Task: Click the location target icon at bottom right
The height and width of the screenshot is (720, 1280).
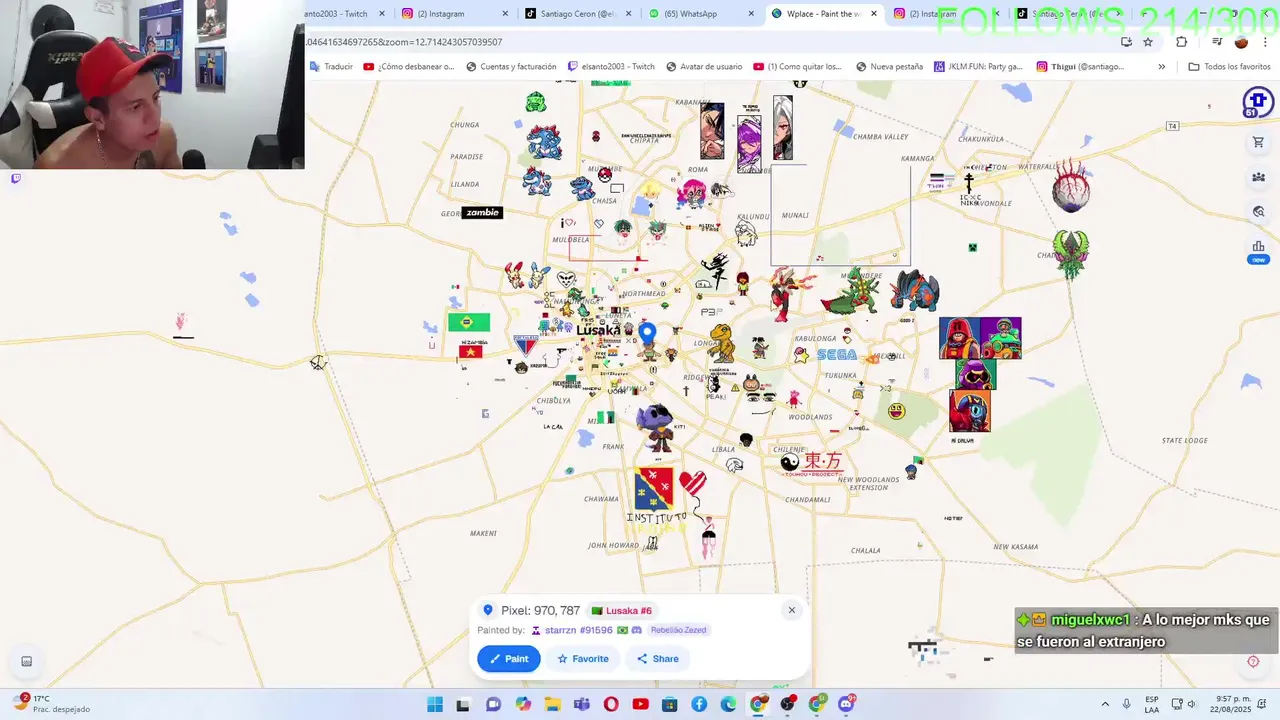Action: [x=1253, y=661]
